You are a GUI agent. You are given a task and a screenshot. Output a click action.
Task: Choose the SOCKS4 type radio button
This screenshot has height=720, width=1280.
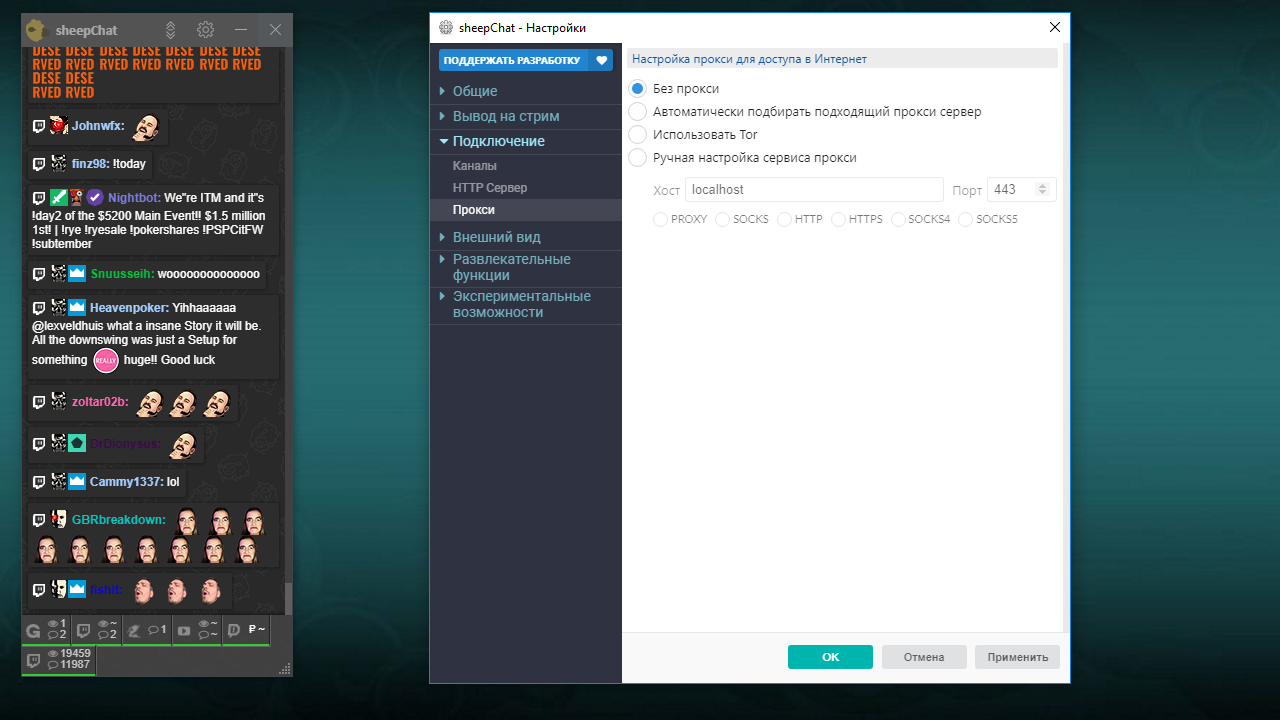click(x=898, y=219)
